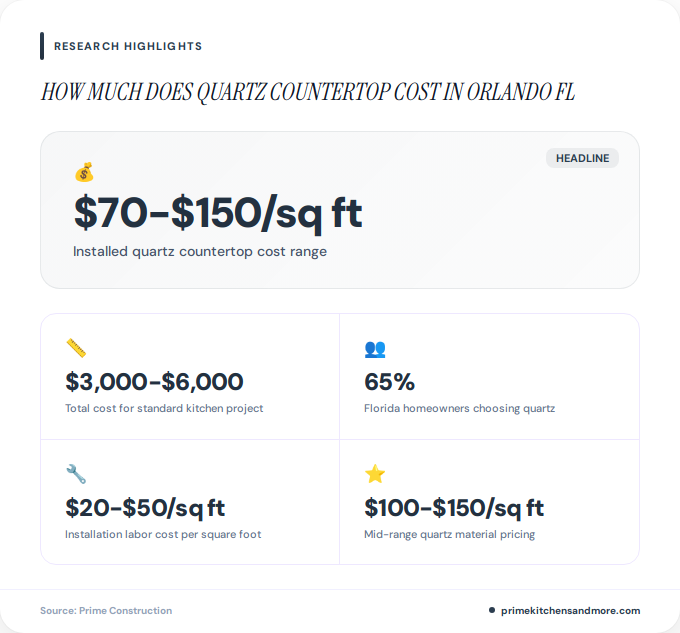
Task: Click the gold star icon
Action: point(375,474)
